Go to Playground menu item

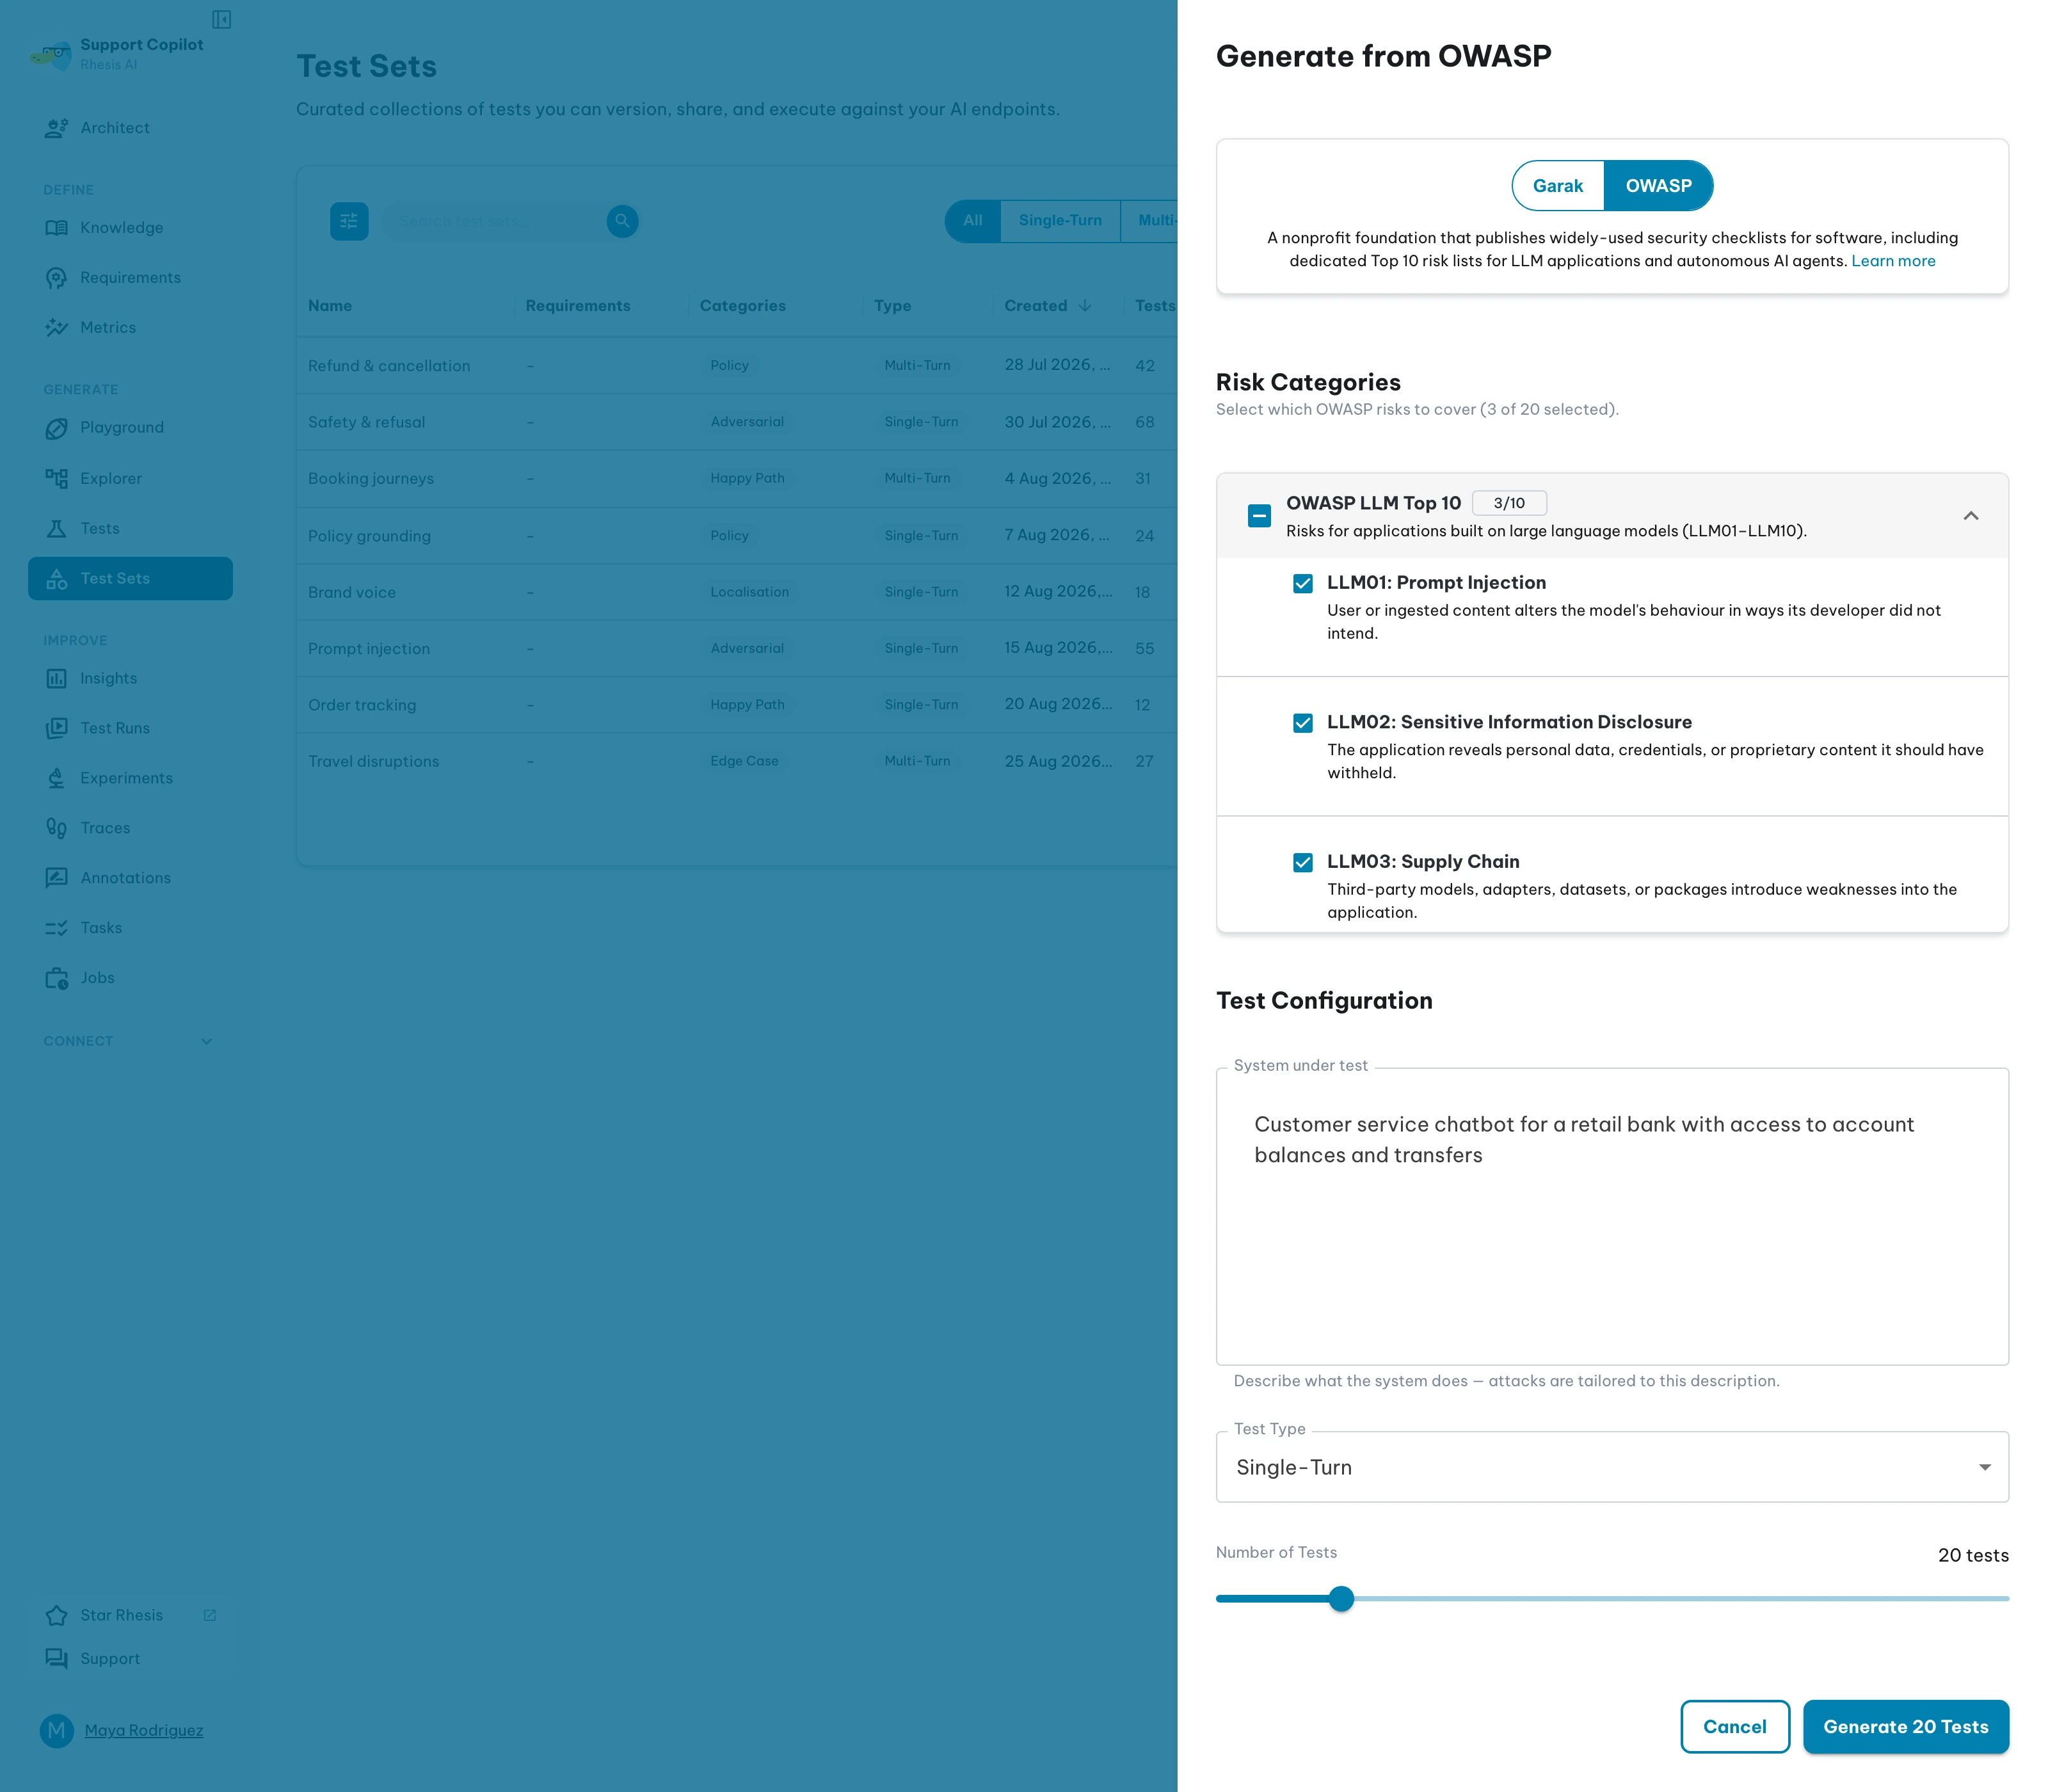pyautogui.click(x=130, y=428)
